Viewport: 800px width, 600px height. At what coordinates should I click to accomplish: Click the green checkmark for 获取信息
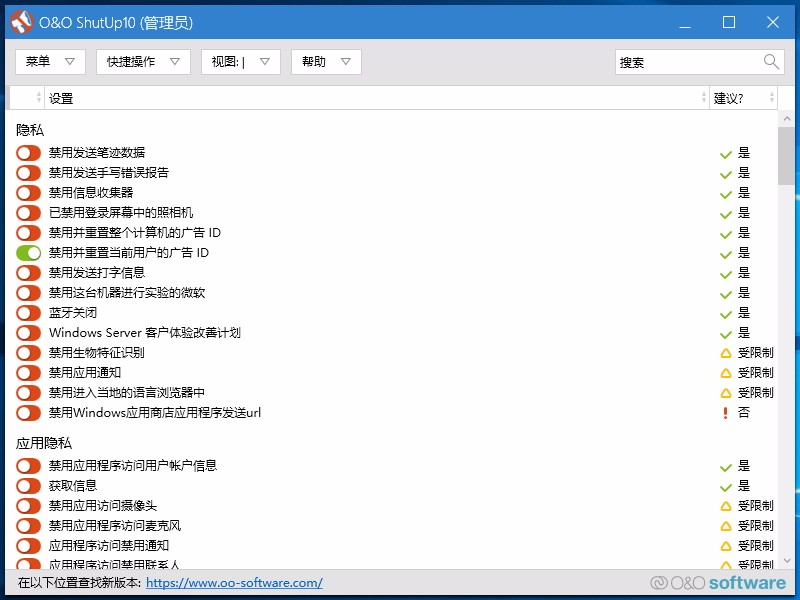726,487
